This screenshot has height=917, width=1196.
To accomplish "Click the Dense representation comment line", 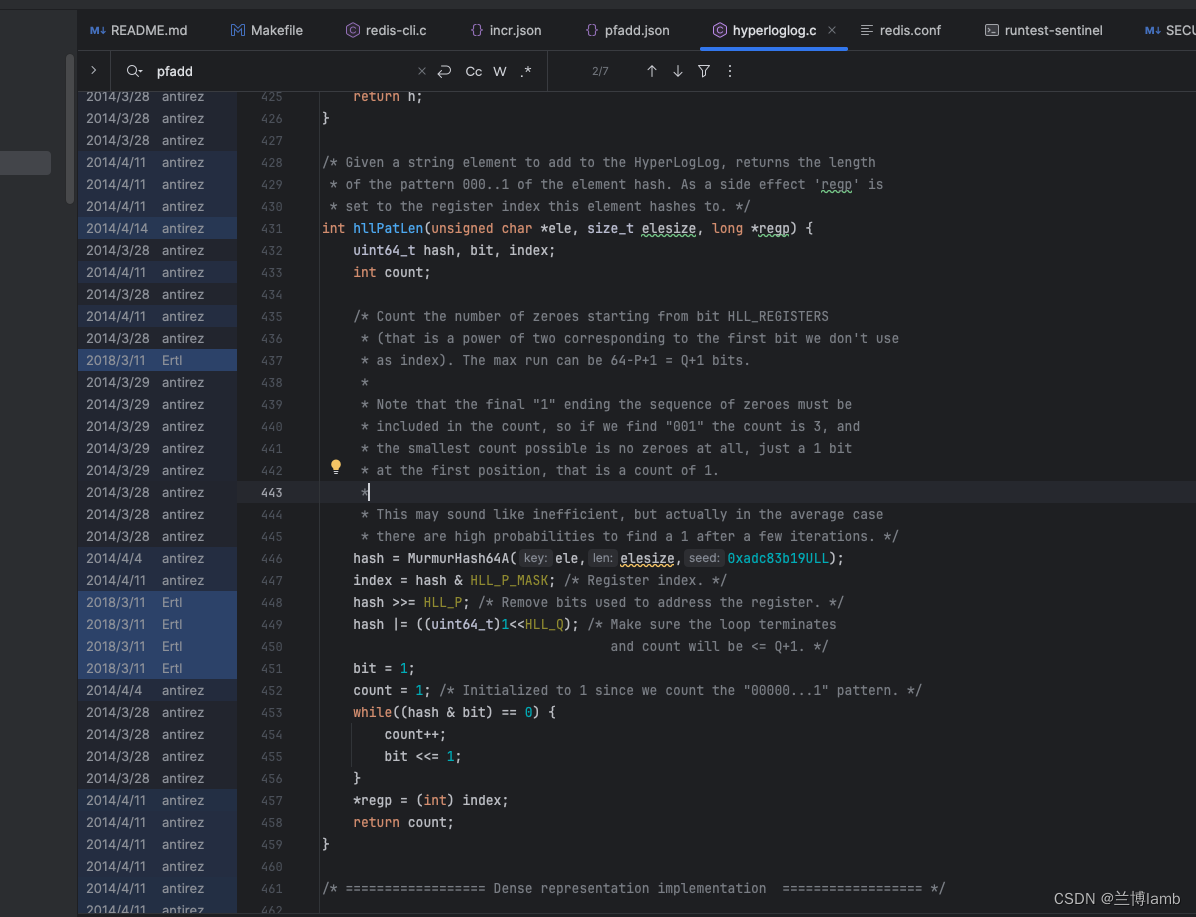I will coord(633,889).
